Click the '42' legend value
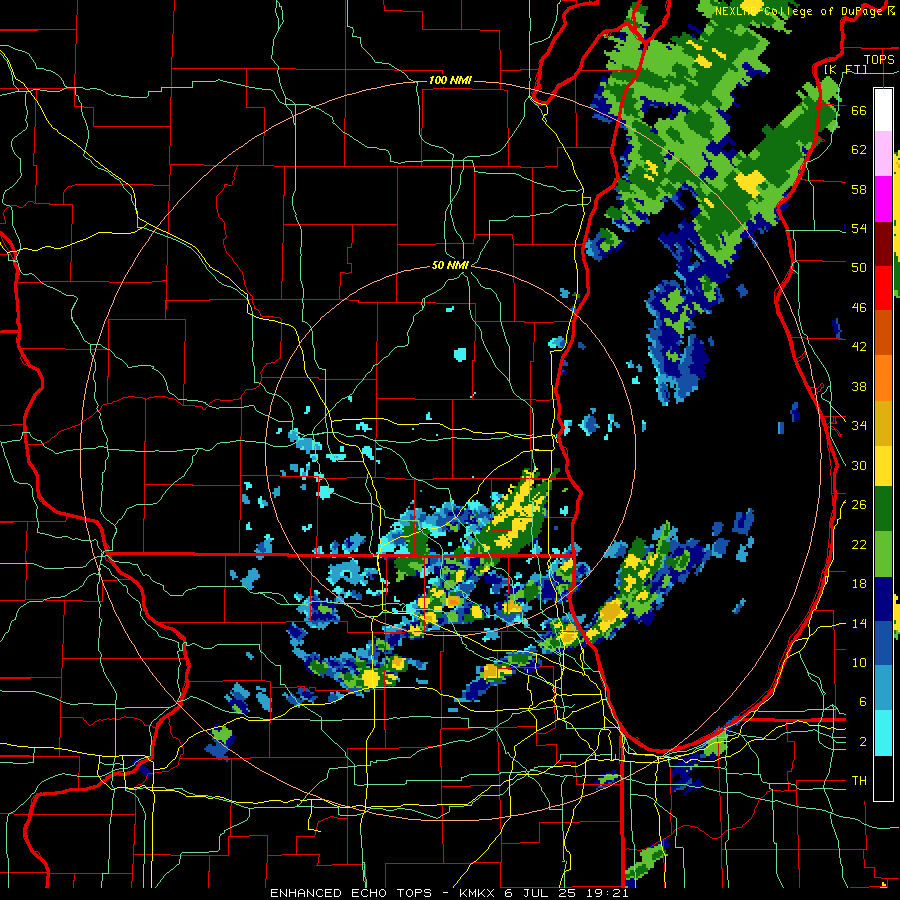The height and width of the screenshot is (900, 900). [859, 347]
